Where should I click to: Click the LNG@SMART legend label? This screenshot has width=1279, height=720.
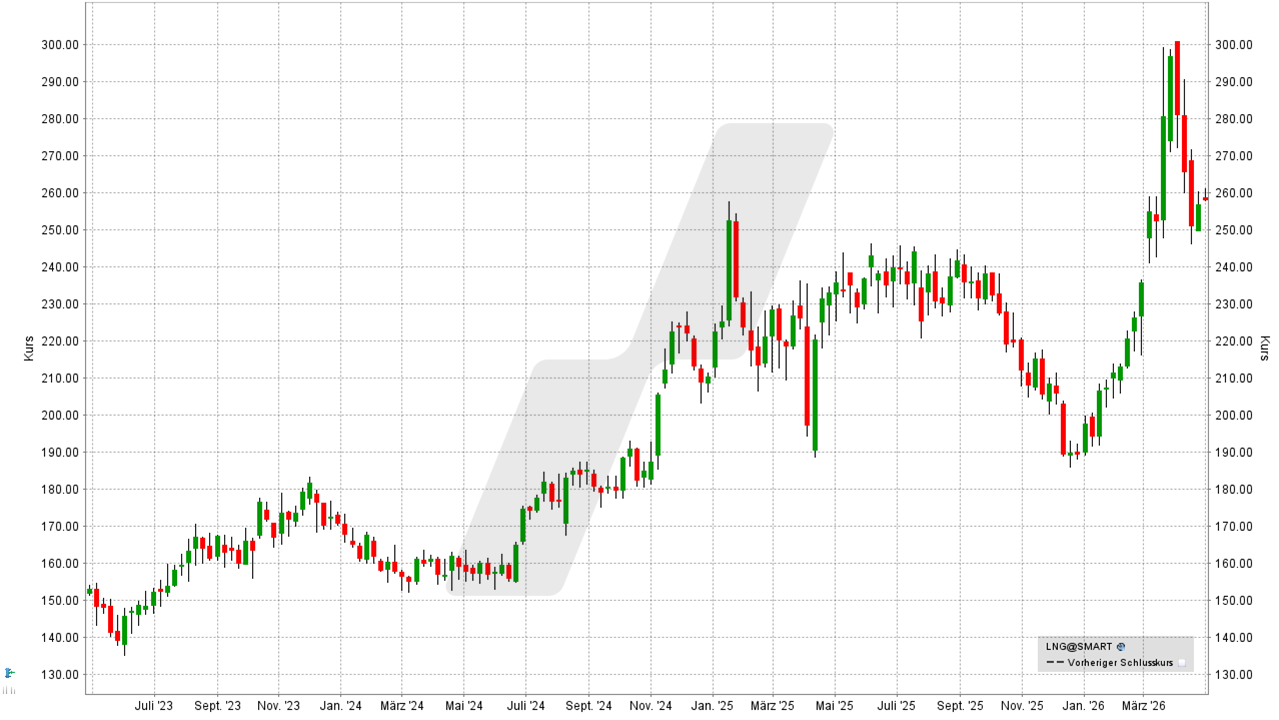click(1079, 647)
